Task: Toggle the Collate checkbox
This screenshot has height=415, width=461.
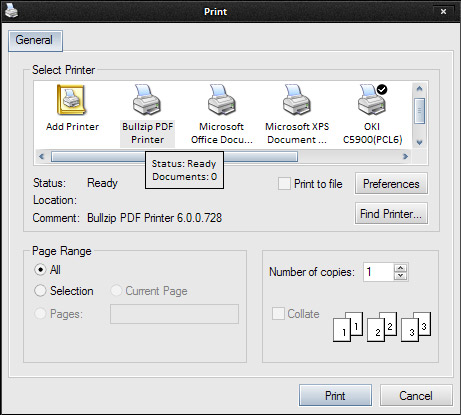Action: click(278, 314)
